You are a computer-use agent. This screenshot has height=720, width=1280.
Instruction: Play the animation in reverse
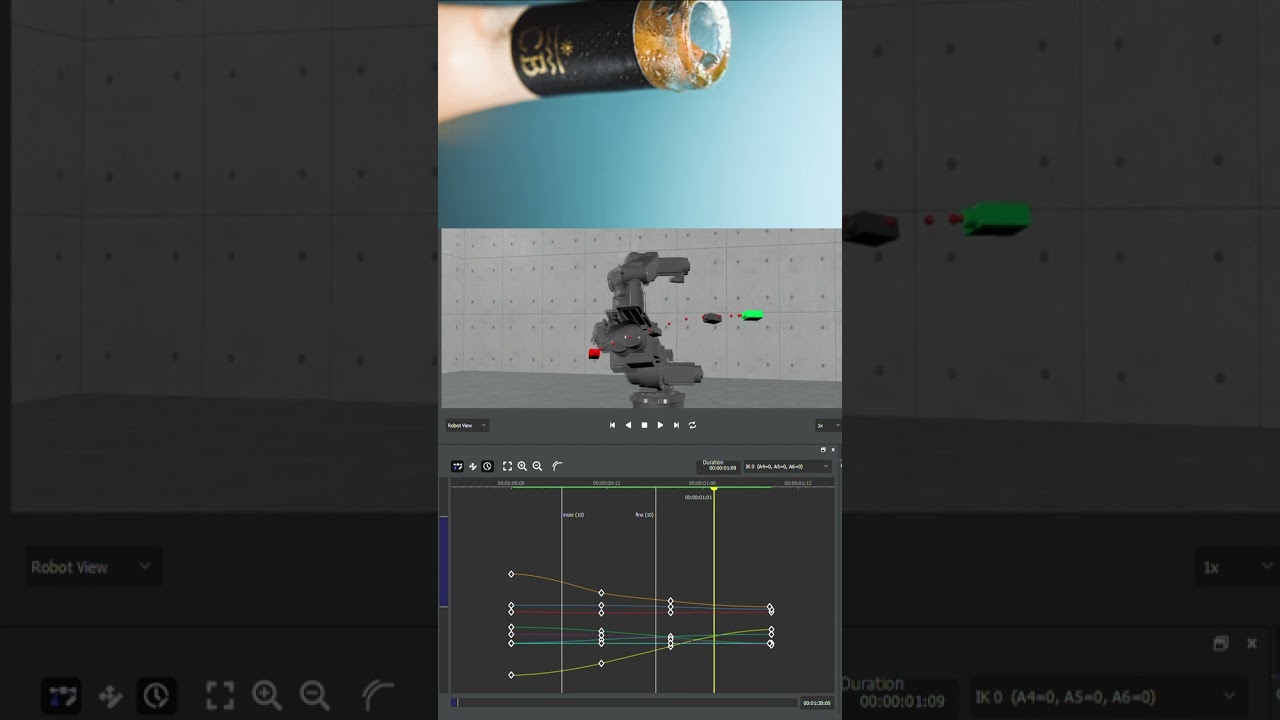click(x=628, y=425)
